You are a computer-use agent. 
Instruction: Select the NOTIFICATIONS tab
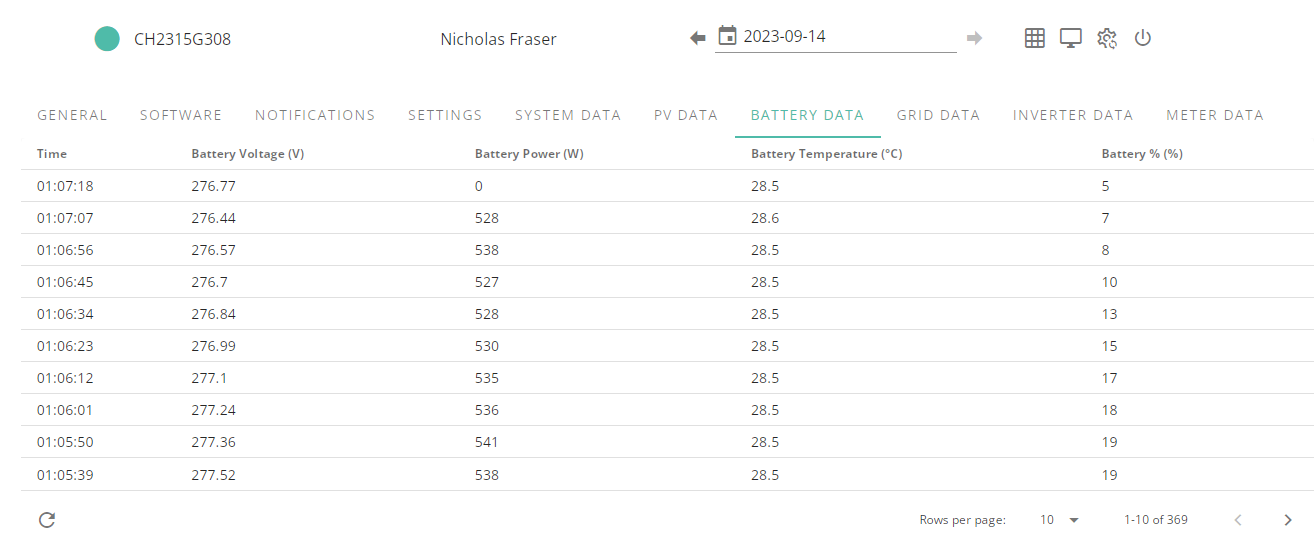315,115
